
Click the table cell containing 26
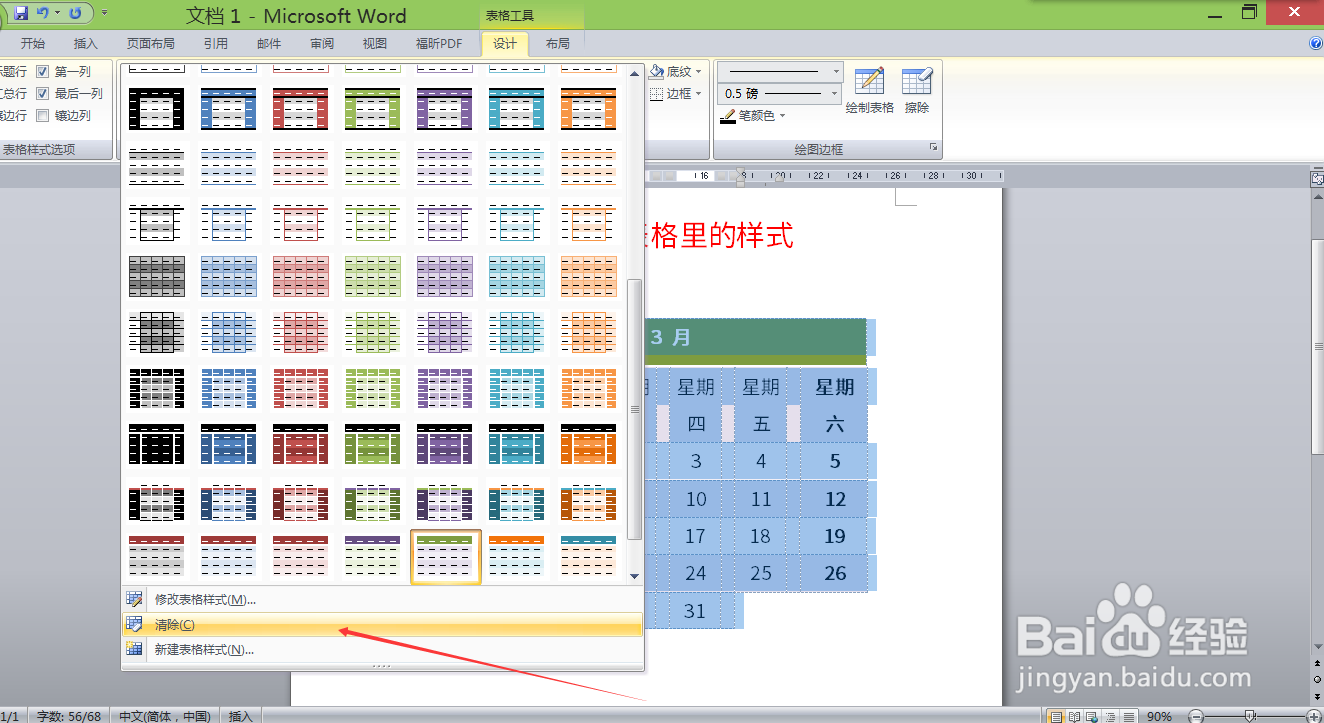835,574
